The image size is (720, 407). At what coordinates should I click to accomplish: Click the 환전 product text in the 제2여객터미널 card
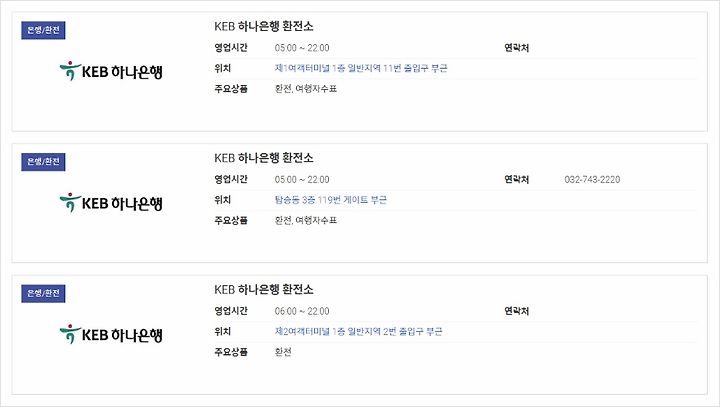point(283,352)
